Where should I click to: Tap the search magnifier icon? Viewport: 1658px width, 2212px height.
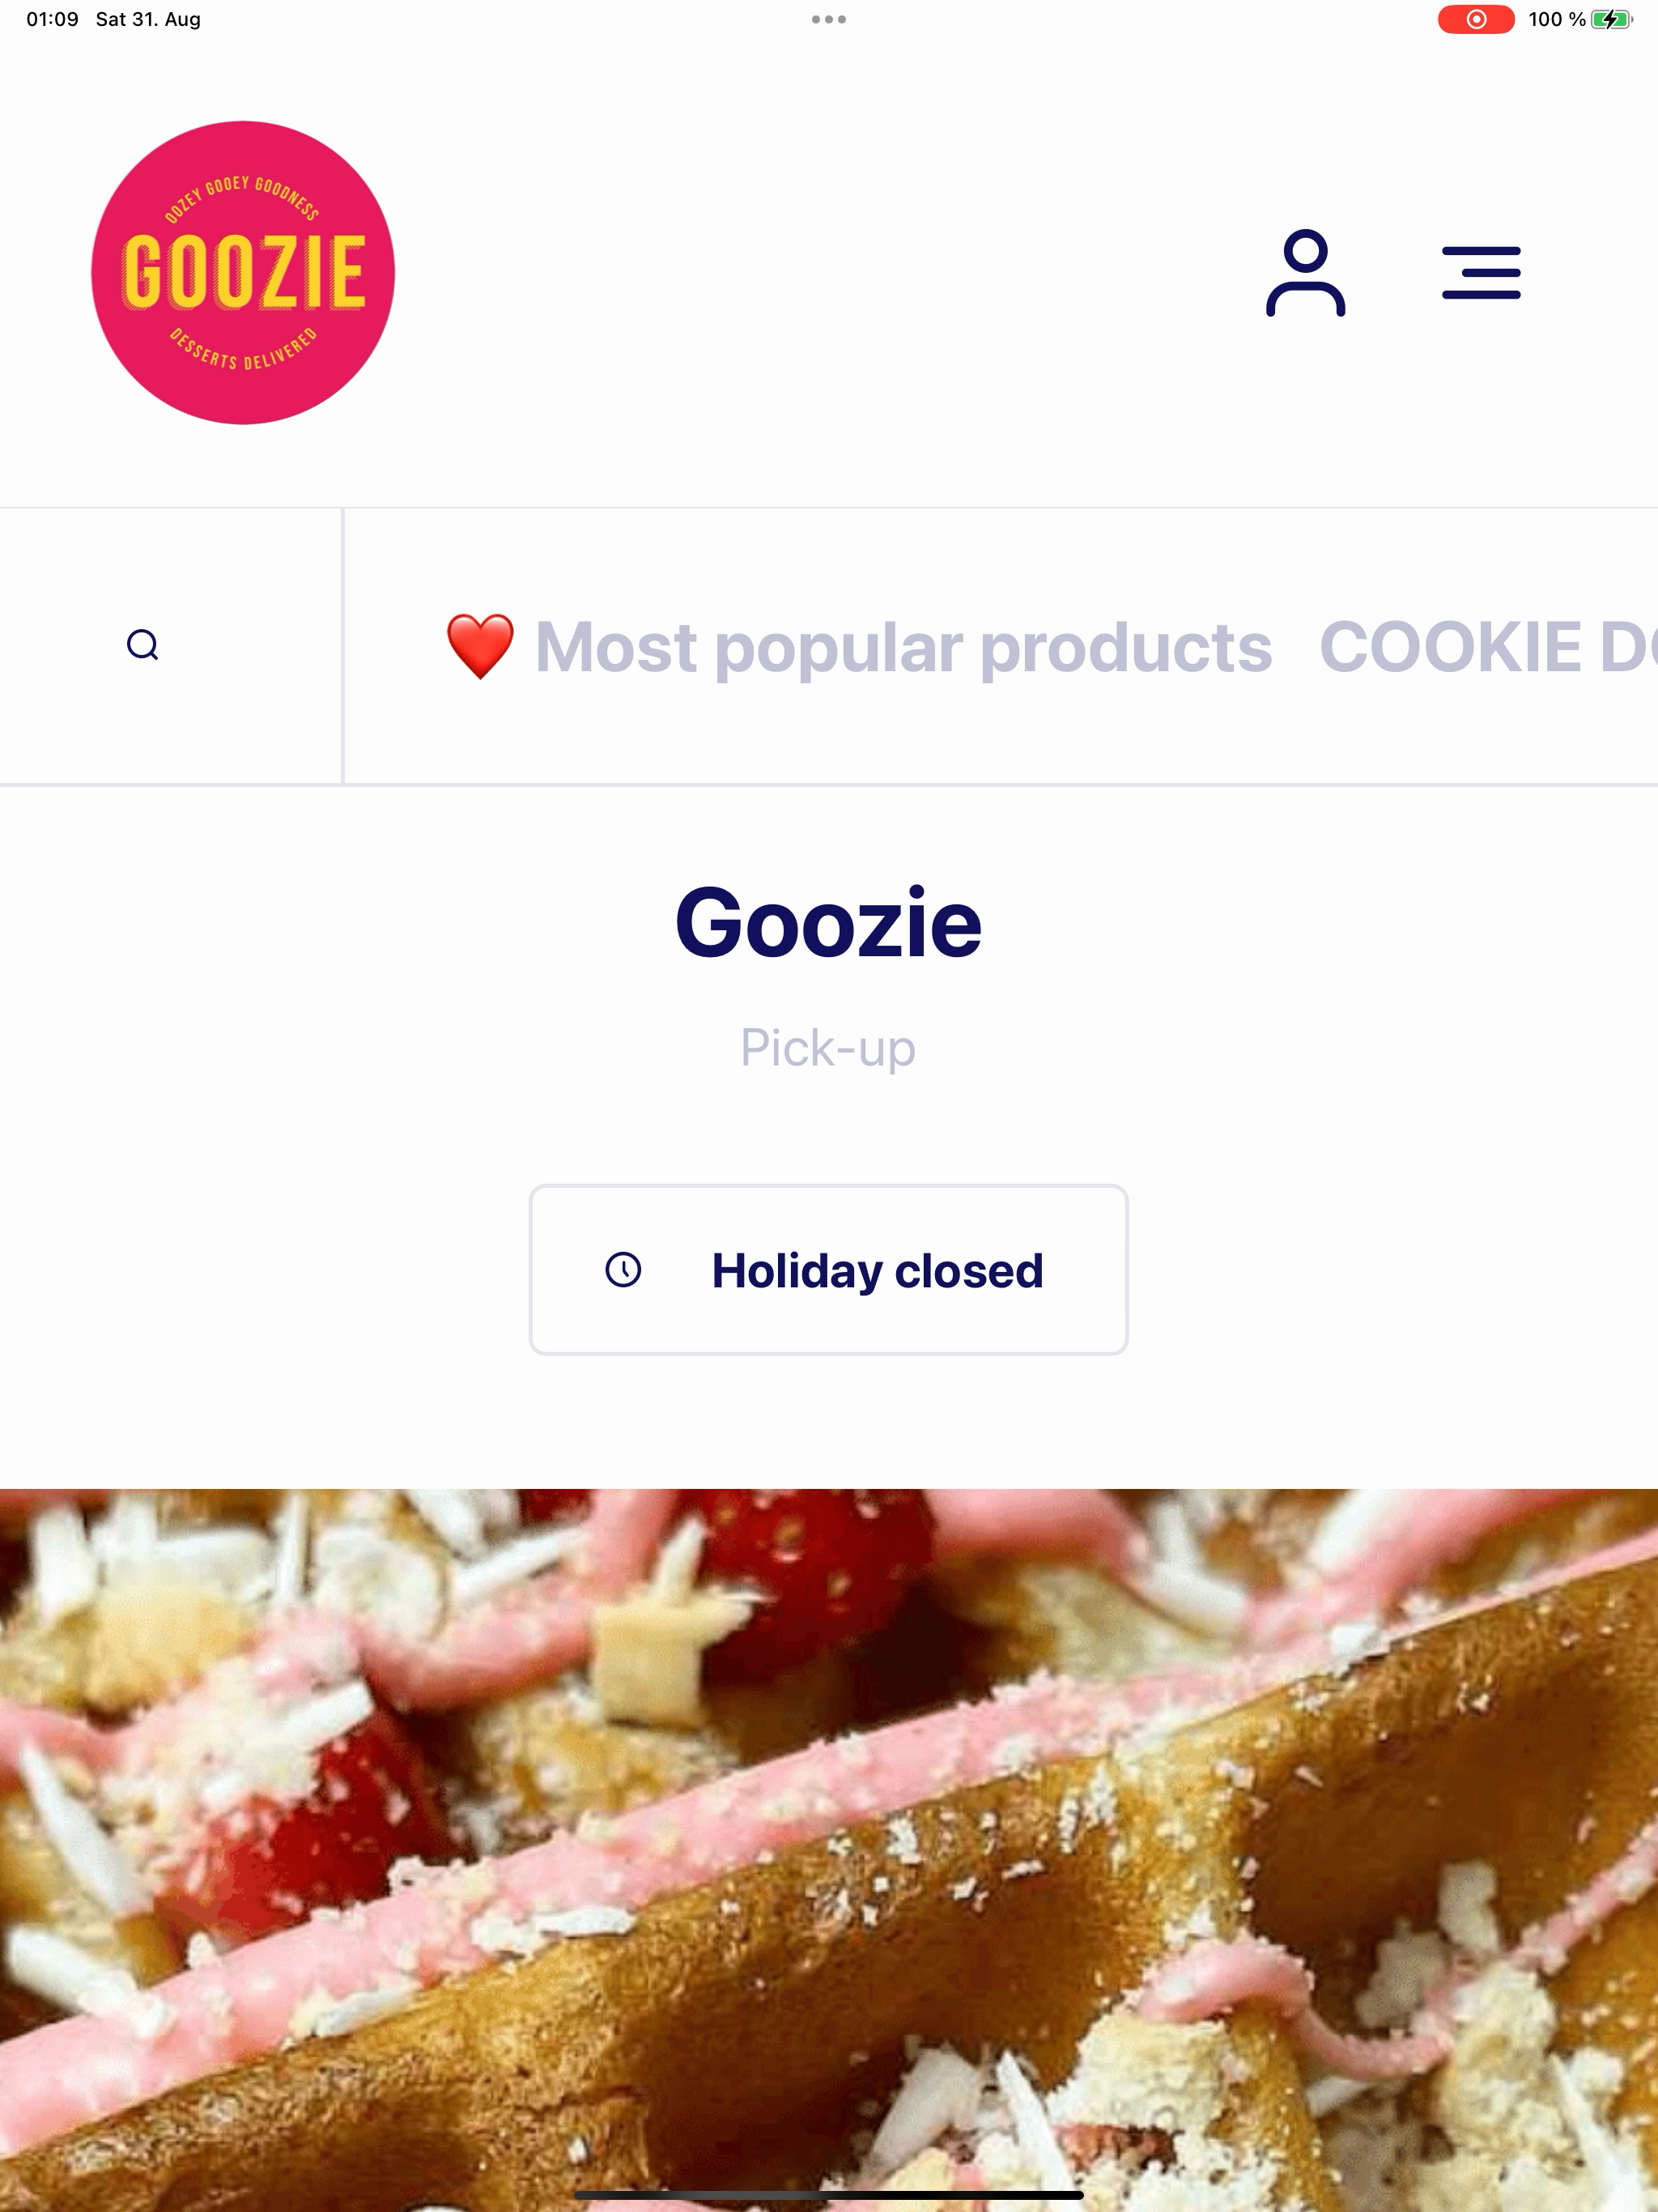tap(143, 645)
